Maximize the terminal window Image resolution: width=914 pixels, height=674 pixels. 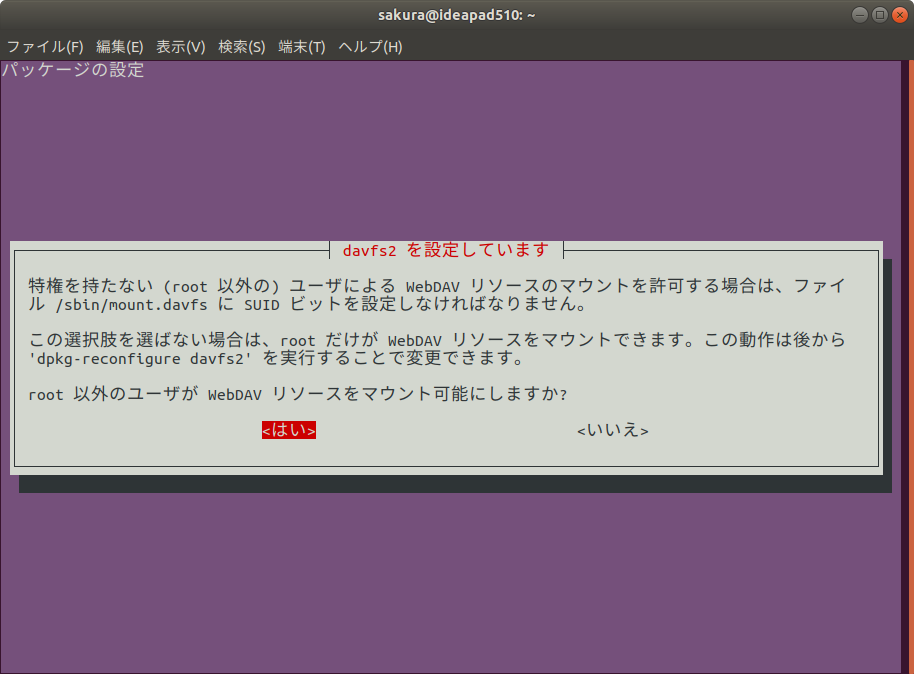click(x=879, y=15)
